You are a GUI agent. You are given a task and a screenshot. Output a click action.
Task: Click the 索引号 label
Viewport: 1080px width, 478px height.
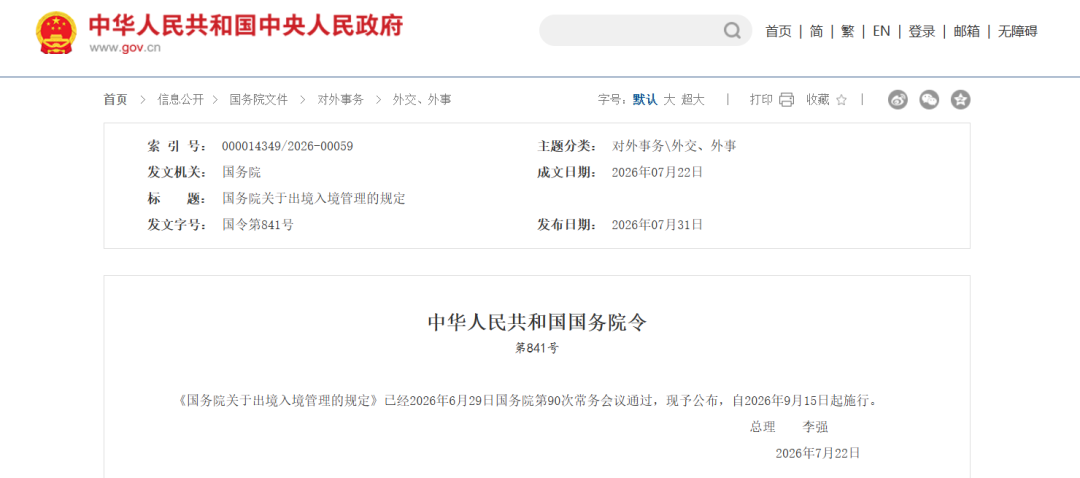(177, 147)
